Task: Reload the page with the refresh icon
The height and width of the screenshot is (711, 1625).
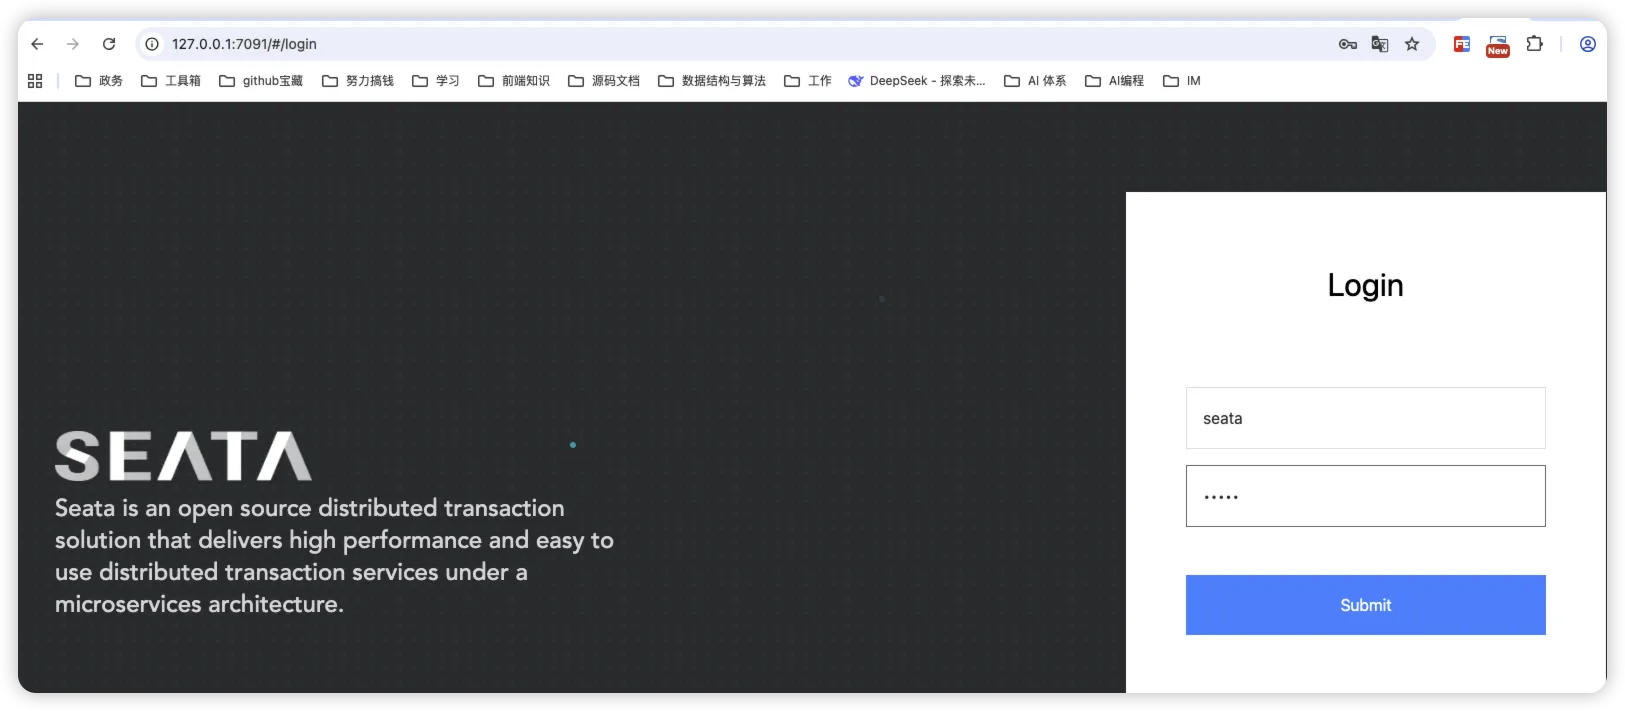Action: (109, 44)
